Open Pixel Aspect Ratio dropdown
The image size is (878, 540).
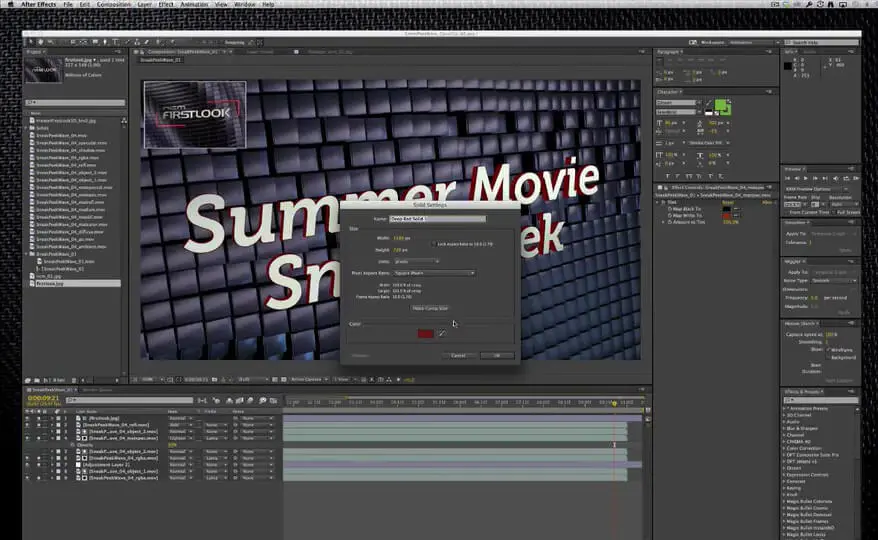pyautogui.click(x=434, y=273)
